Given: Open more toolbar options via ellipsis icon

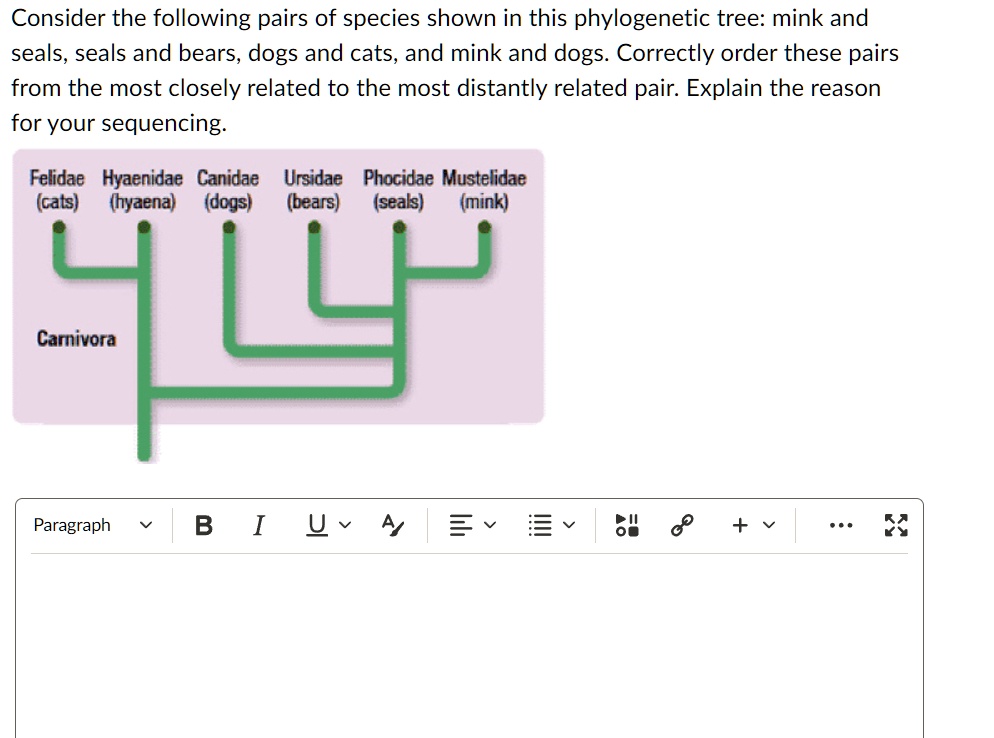Looking at the screenshot, I should (841, 525).
